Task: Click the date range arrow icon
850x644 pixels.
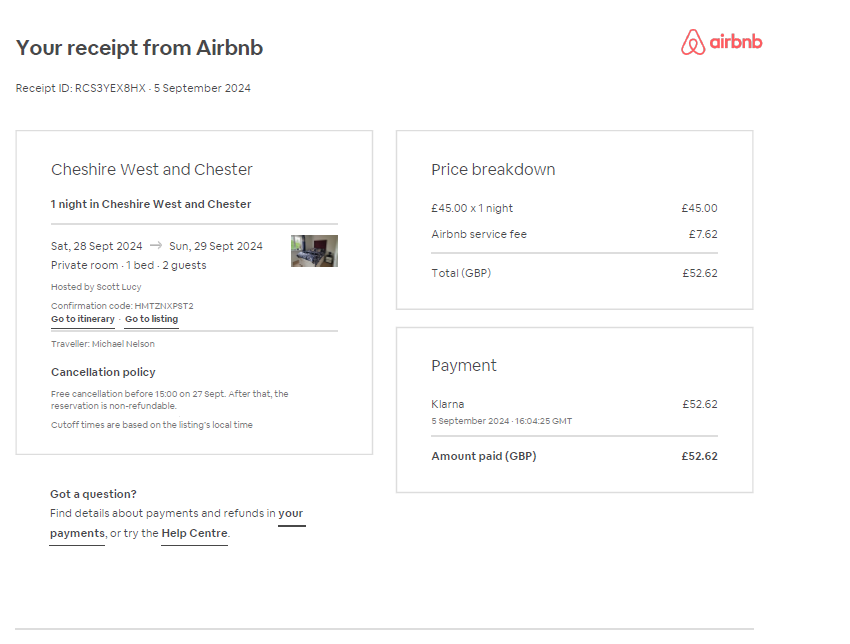Action: pos(156,246)
